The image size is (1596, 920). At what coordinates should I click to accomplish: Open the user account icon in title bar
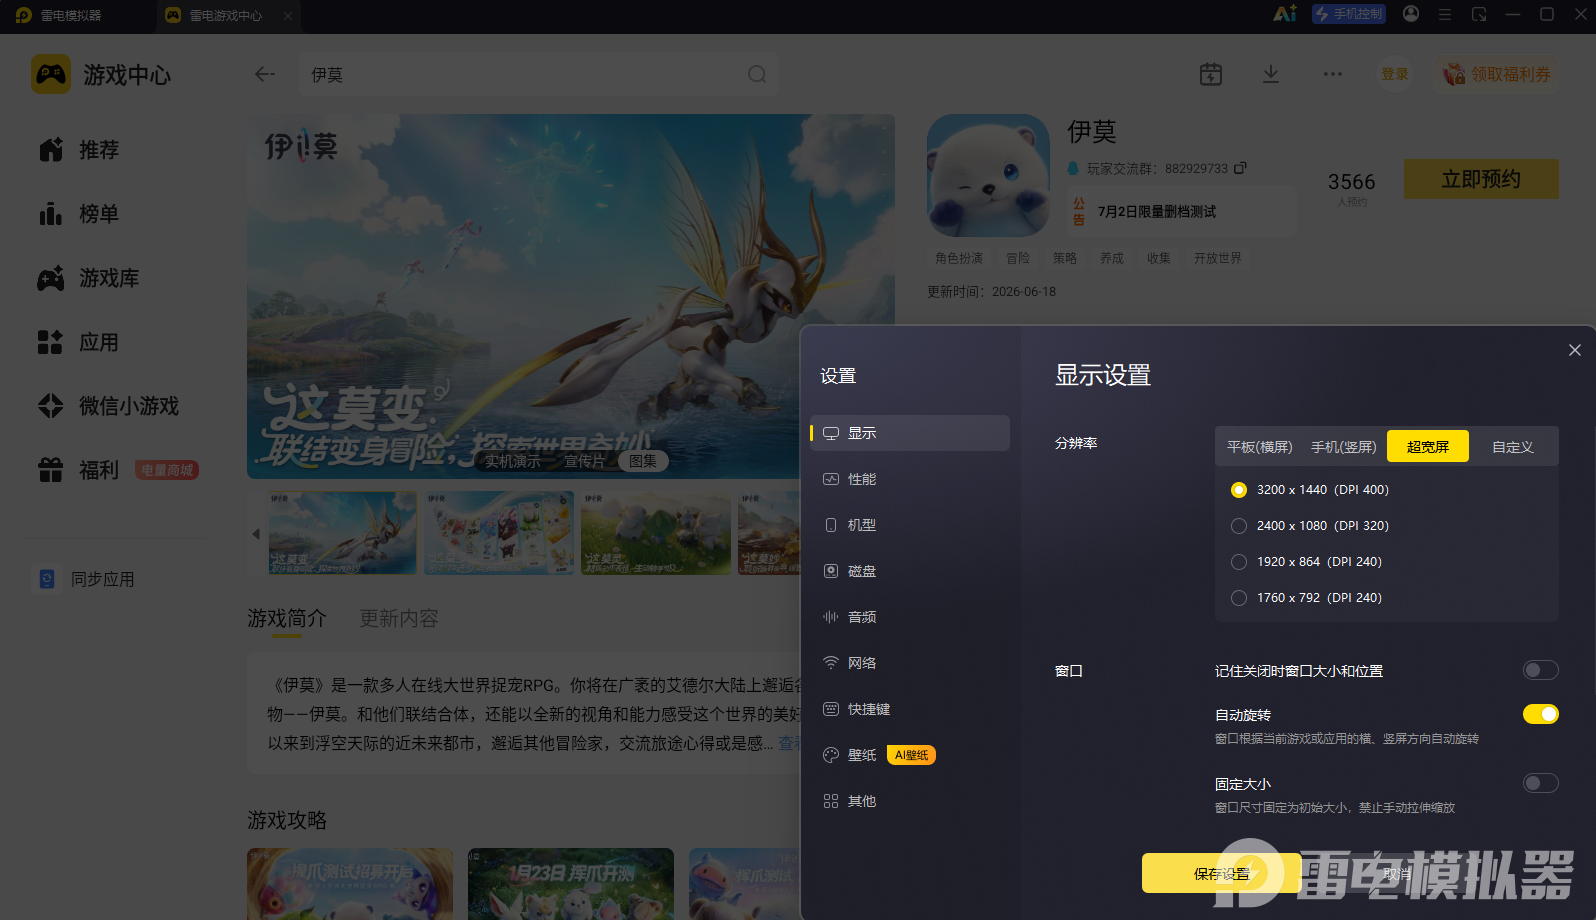click(x=1411, y=14)
